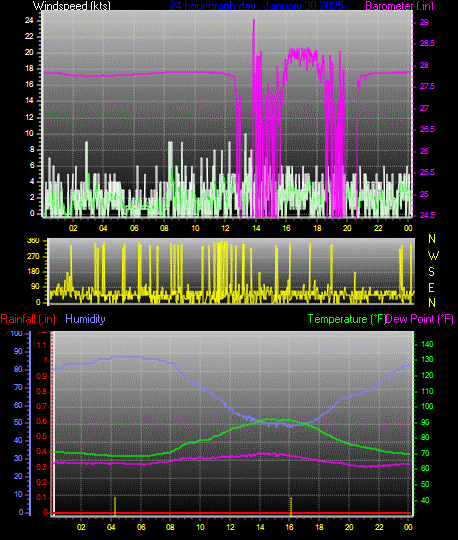Click the E compass direction label

pos(431,287)
